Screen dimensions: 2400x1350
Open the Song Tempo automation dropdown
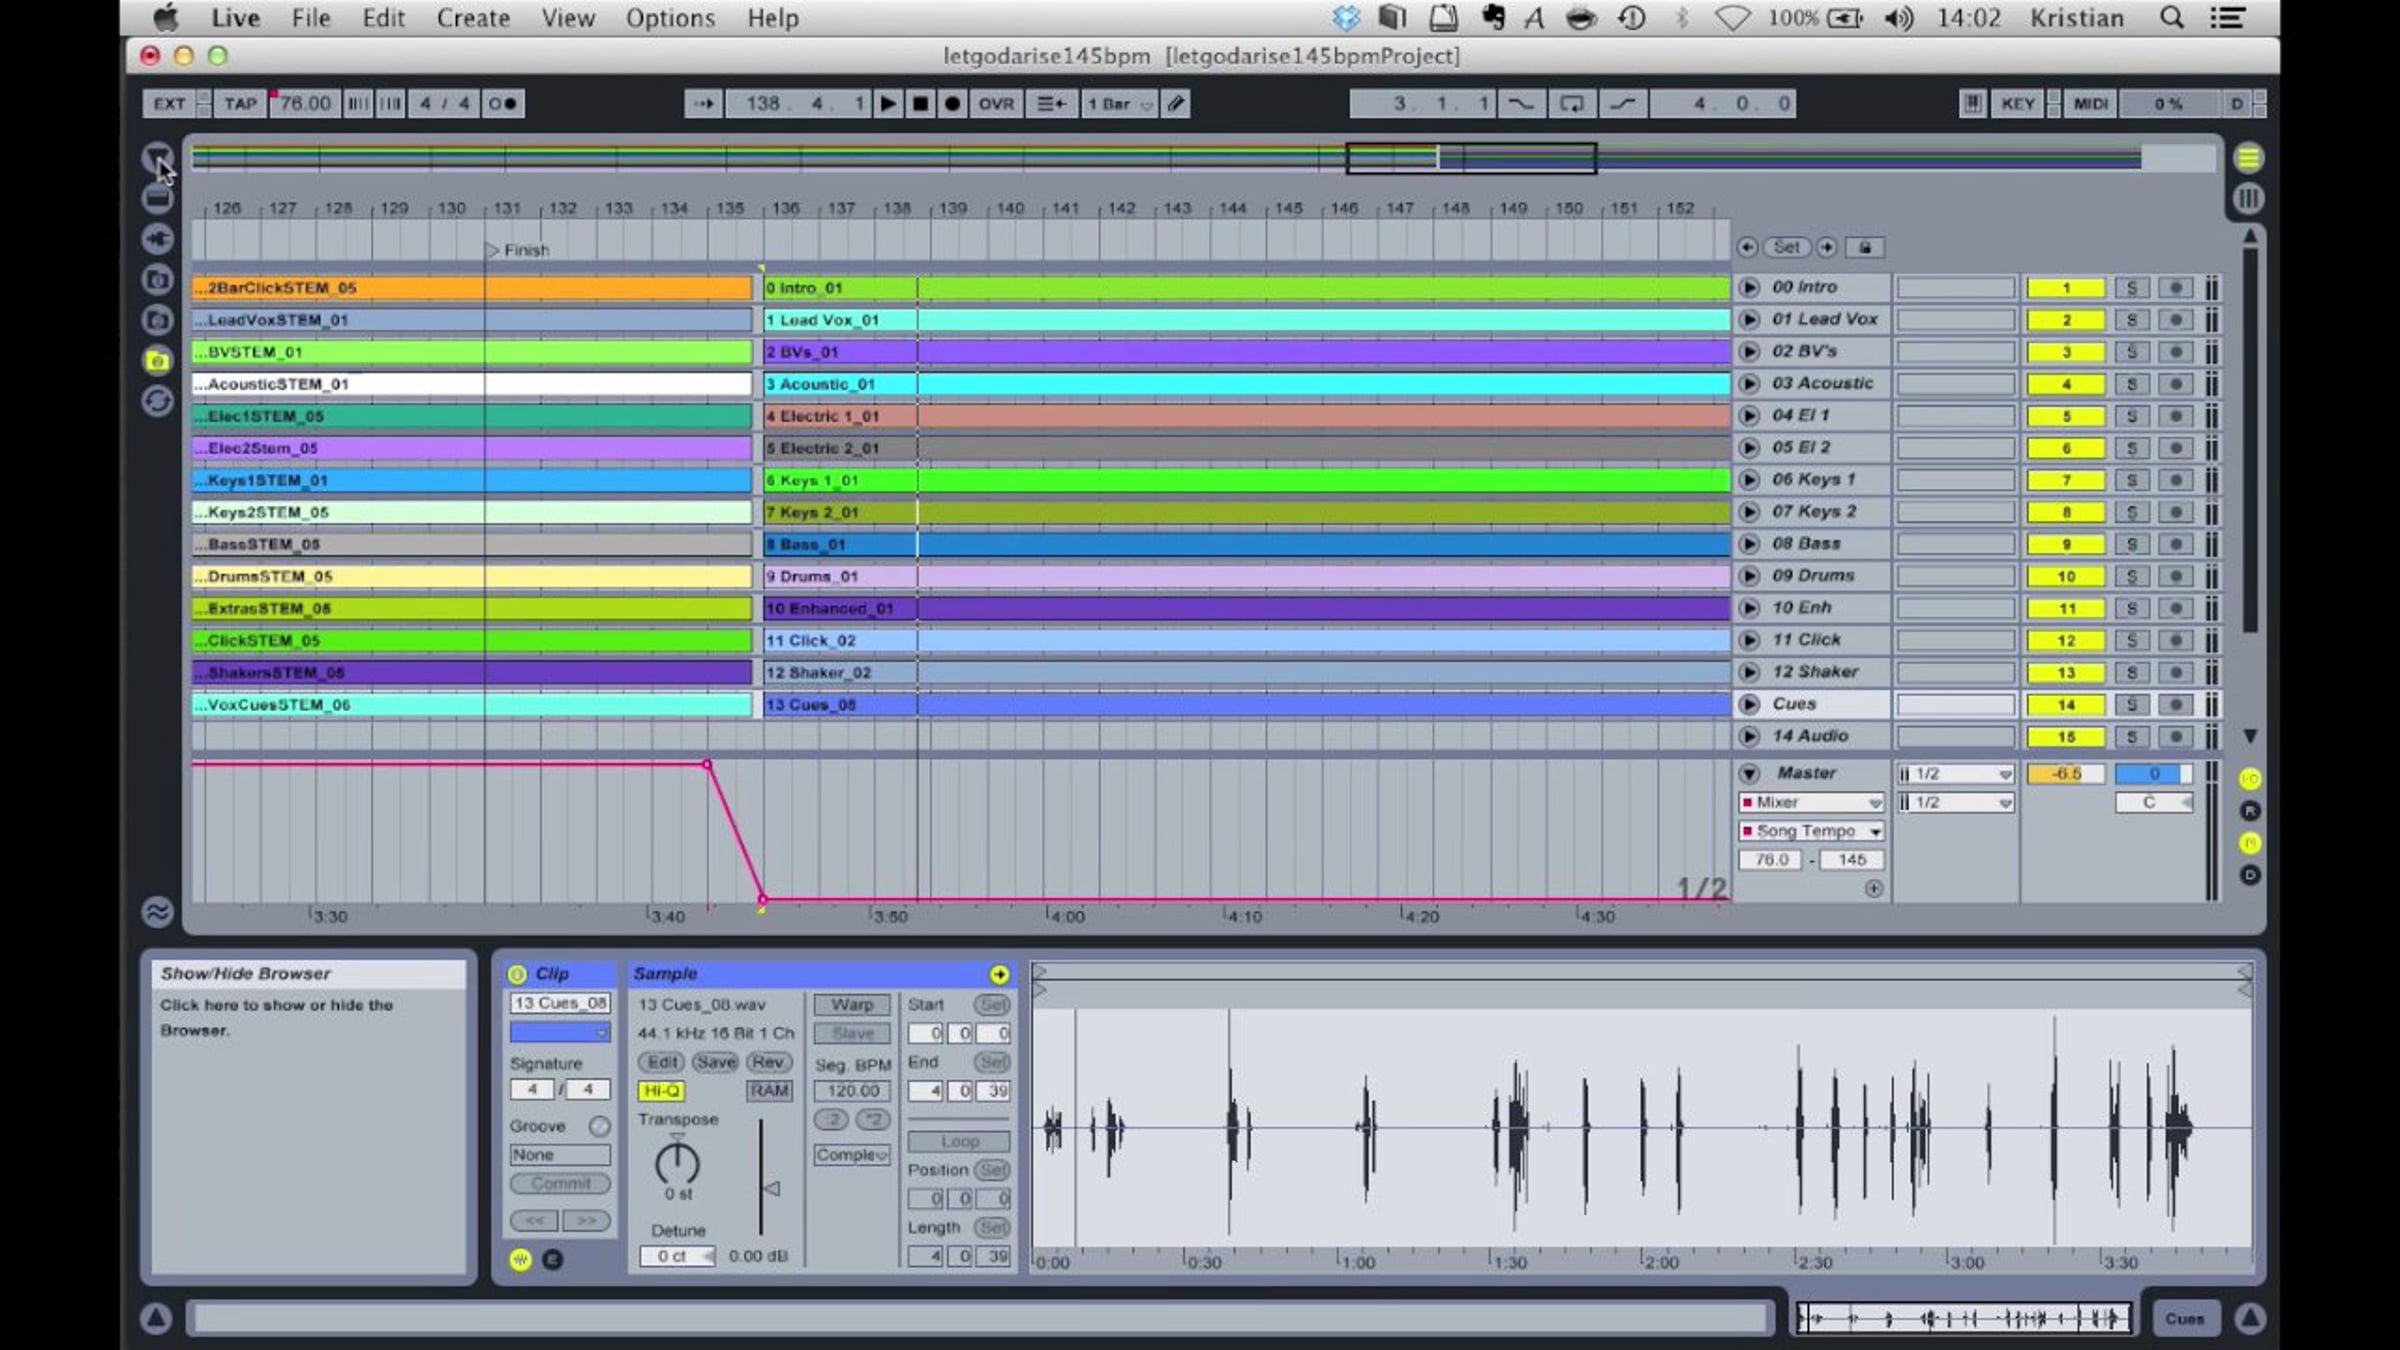pyautogui.click(x=1811, y=831)
